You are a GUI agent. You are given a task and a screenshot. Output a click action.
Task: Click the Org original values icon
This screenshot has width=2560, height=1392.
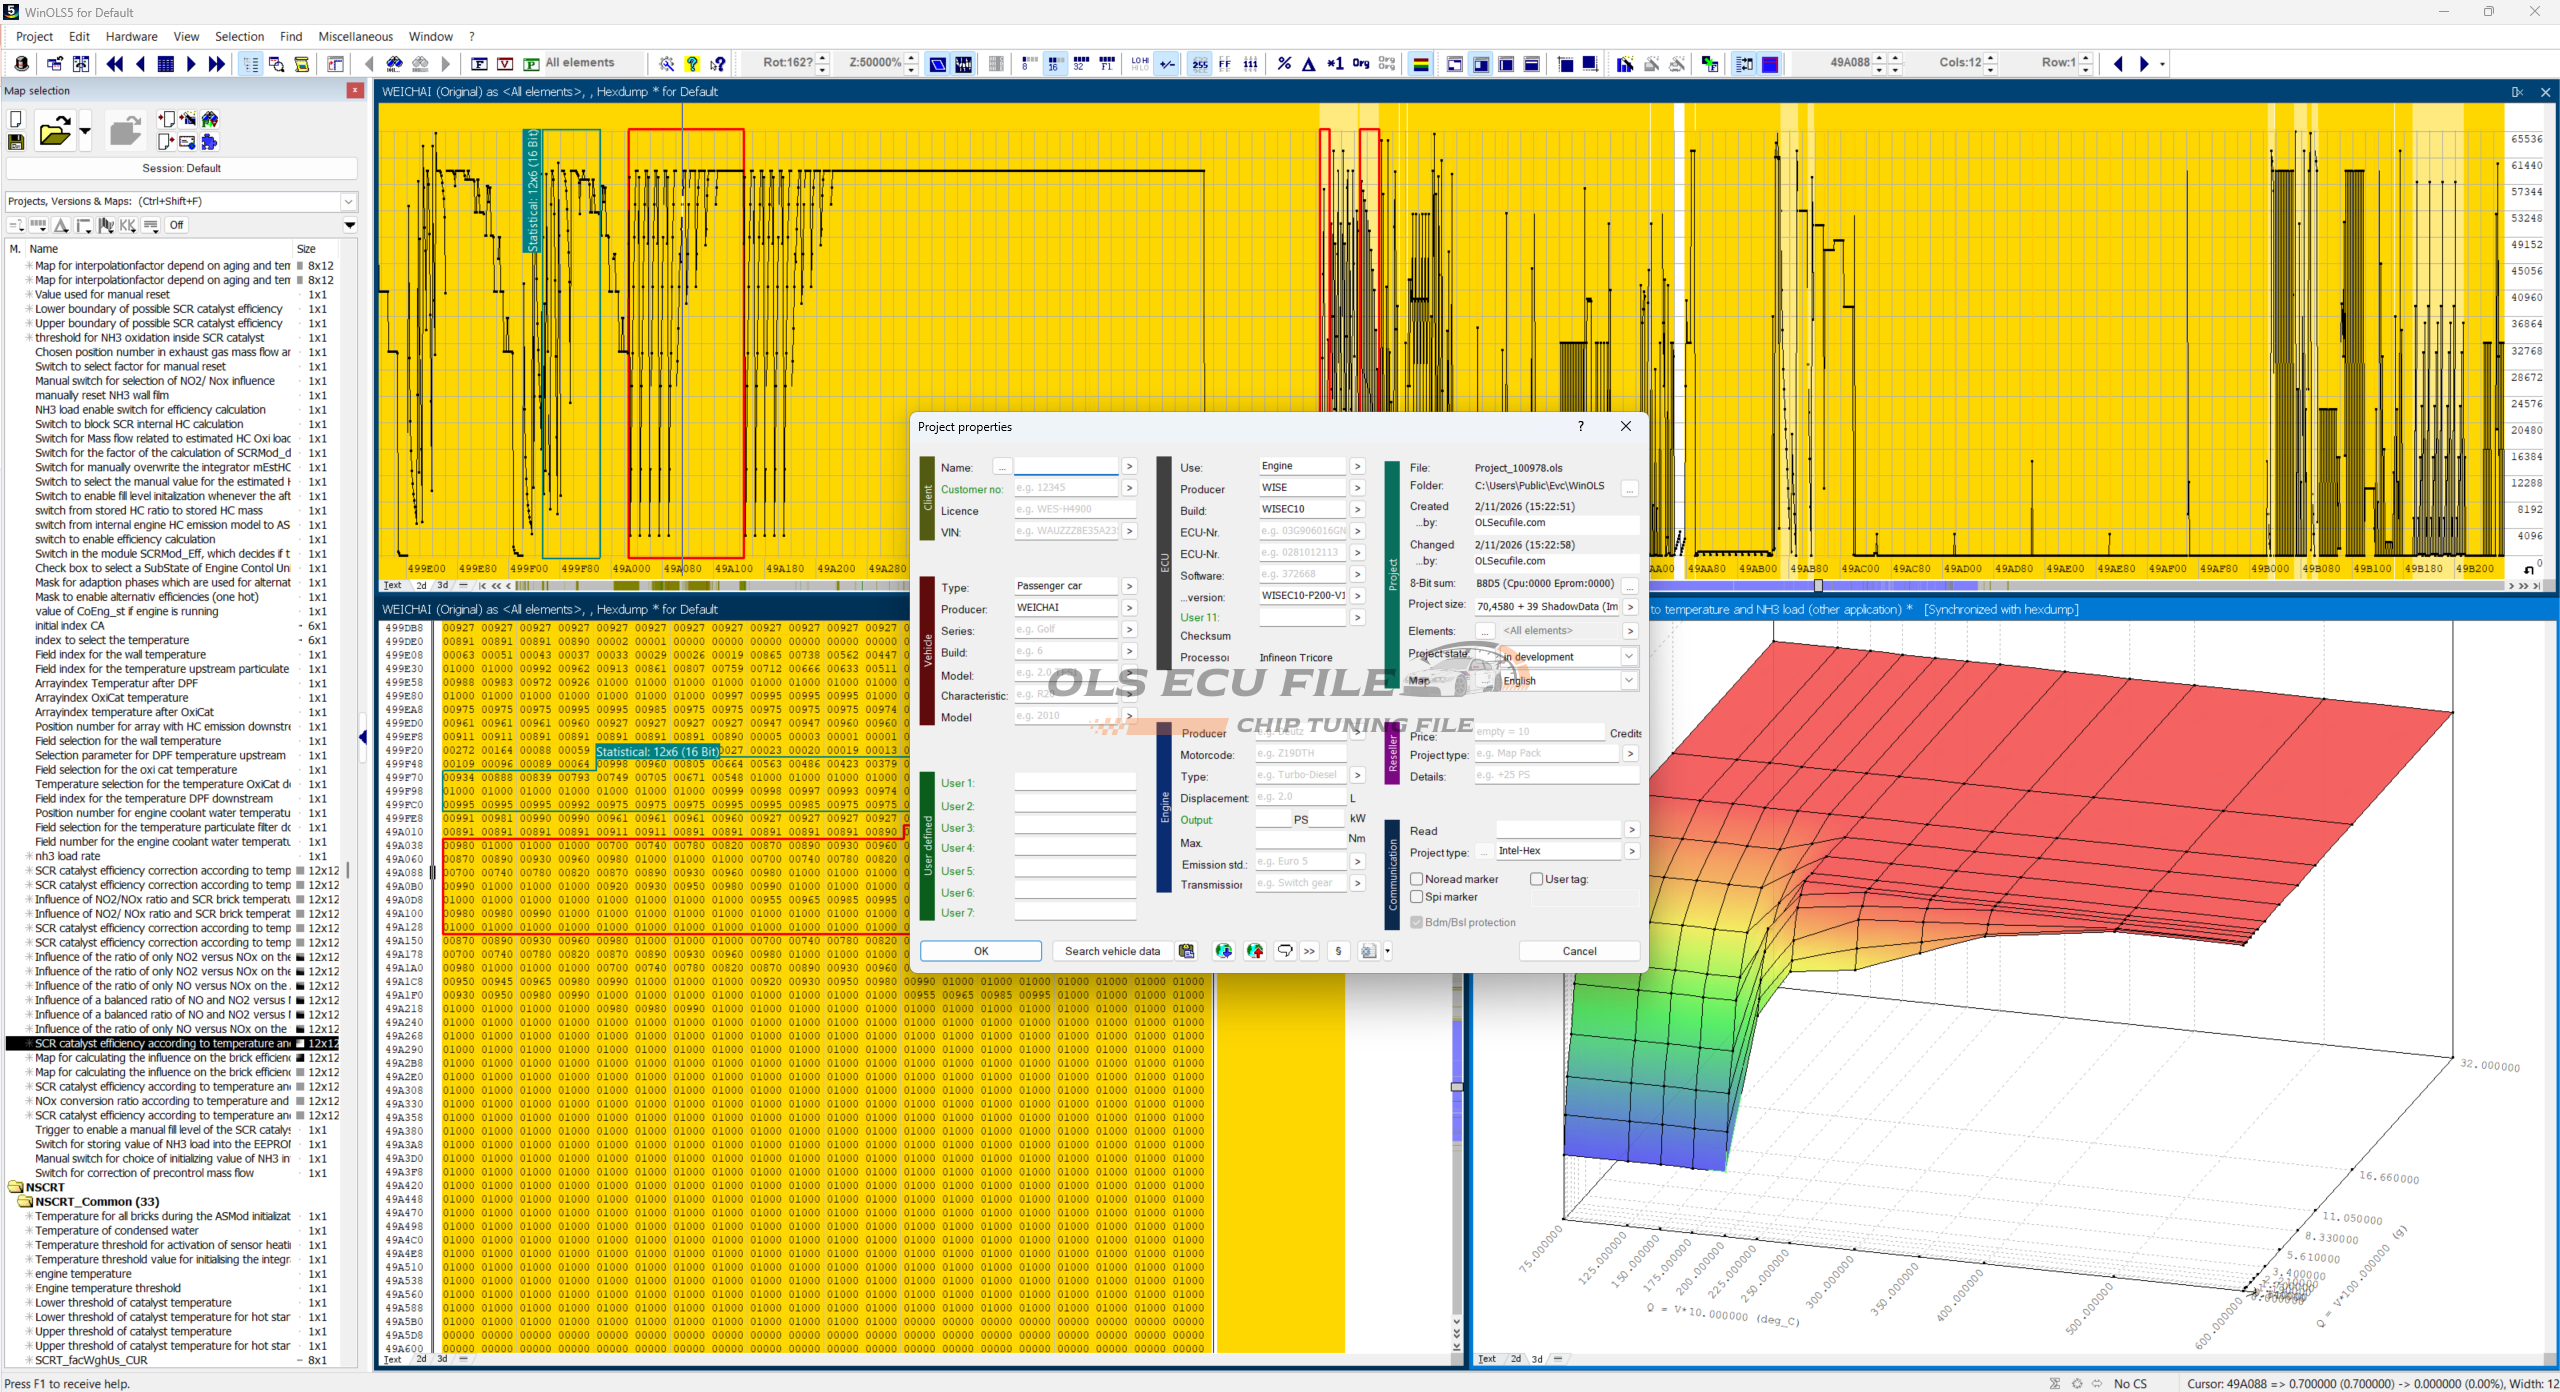tap(1360, 64)
